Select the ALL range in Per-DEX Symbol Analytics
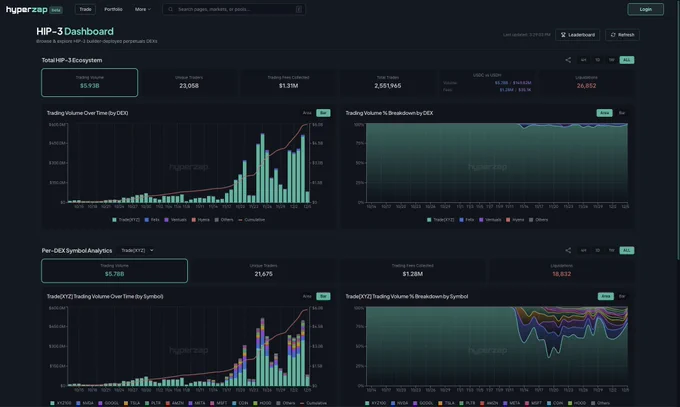 tap(627, 250)
